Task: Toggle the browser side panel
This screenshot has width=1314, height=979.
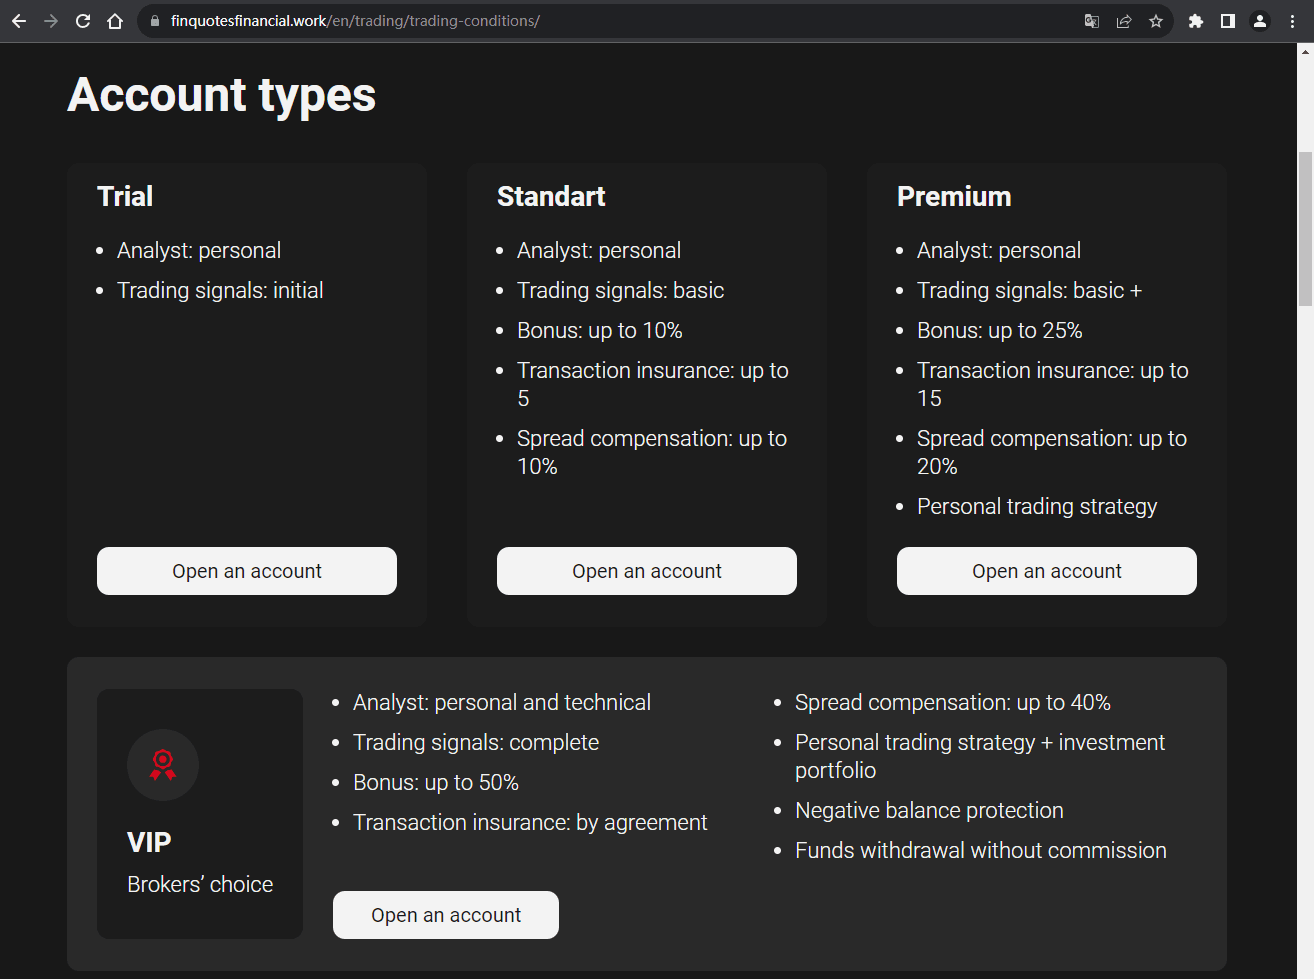Action: [x=1228, y=21]
